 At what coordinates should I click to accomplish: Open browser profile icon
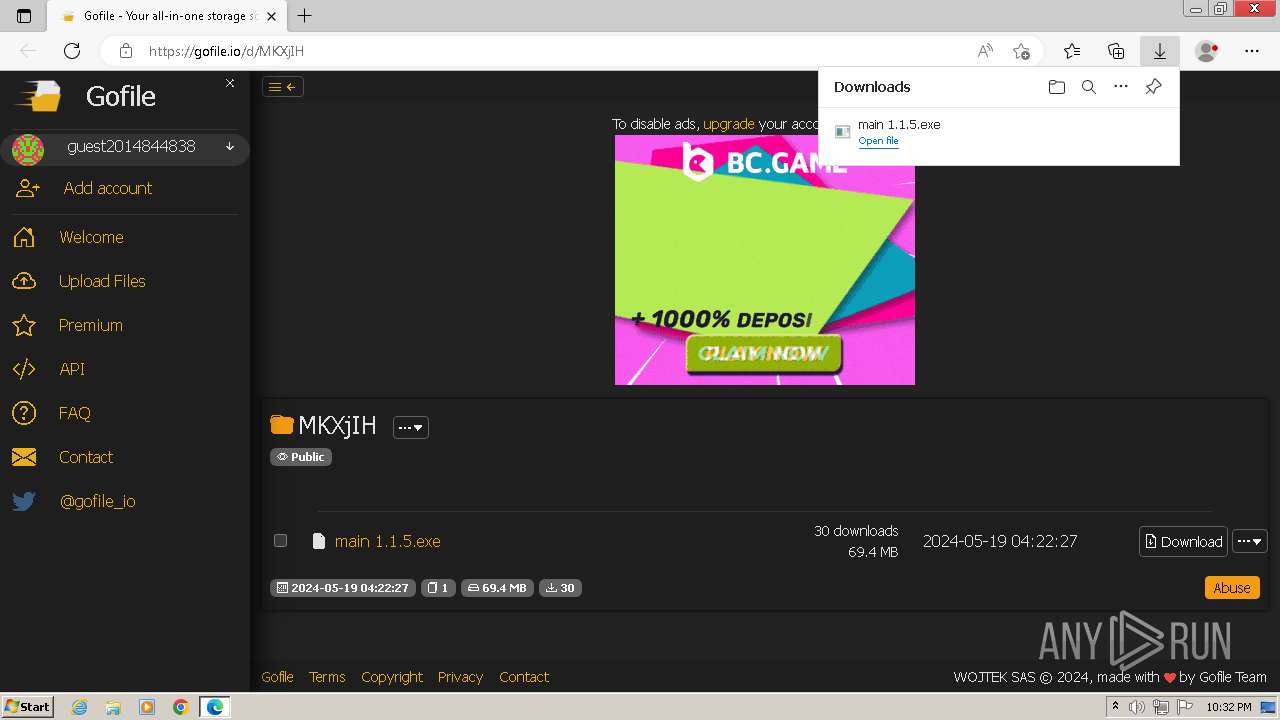1207,51
